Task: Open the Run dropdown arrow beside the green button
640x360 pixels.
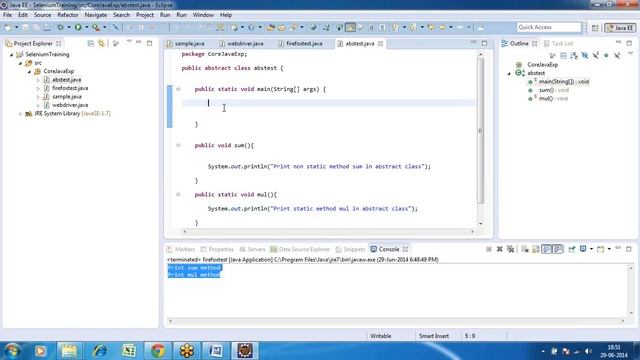Action: (x=87, y=27)
